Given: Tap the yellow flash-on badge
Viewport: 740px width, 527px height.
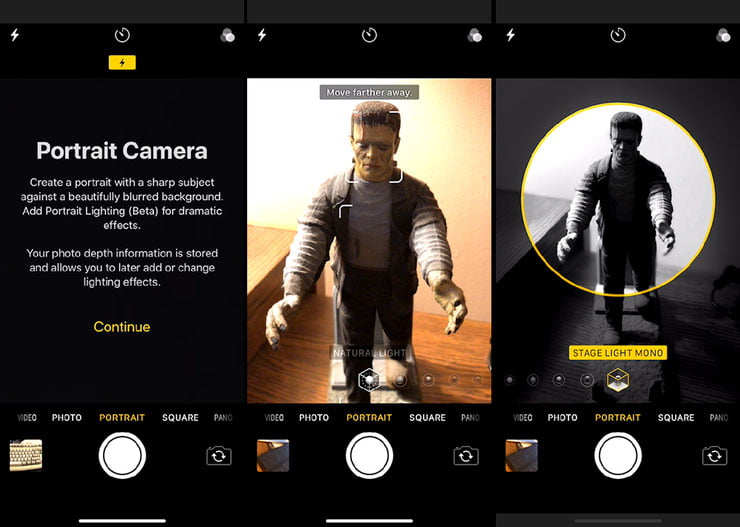Looking at the screenshot, I should 122,62.
